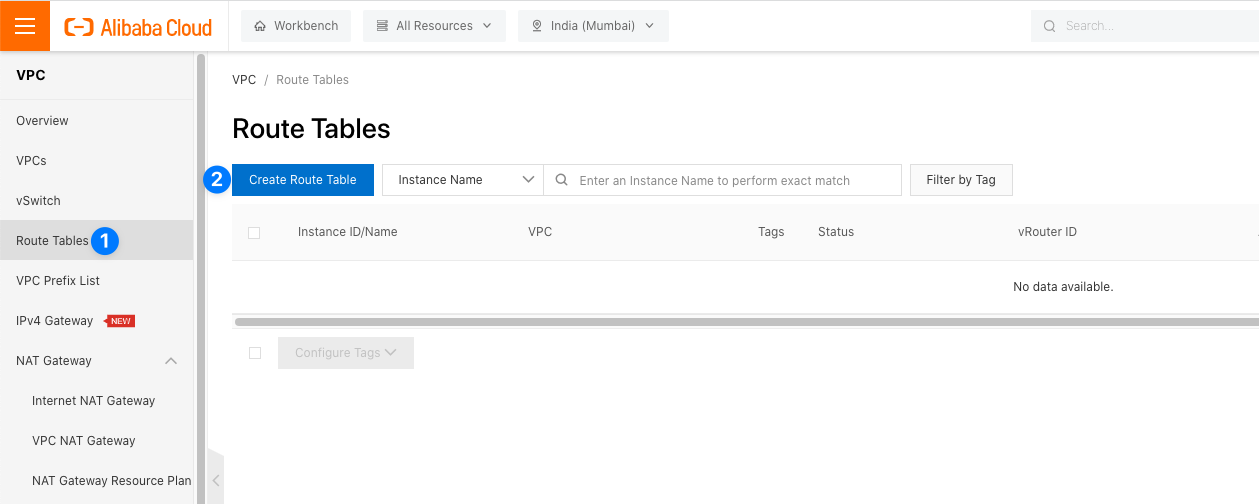Open VPC Prefix List in sidebar

coord(58,281)
